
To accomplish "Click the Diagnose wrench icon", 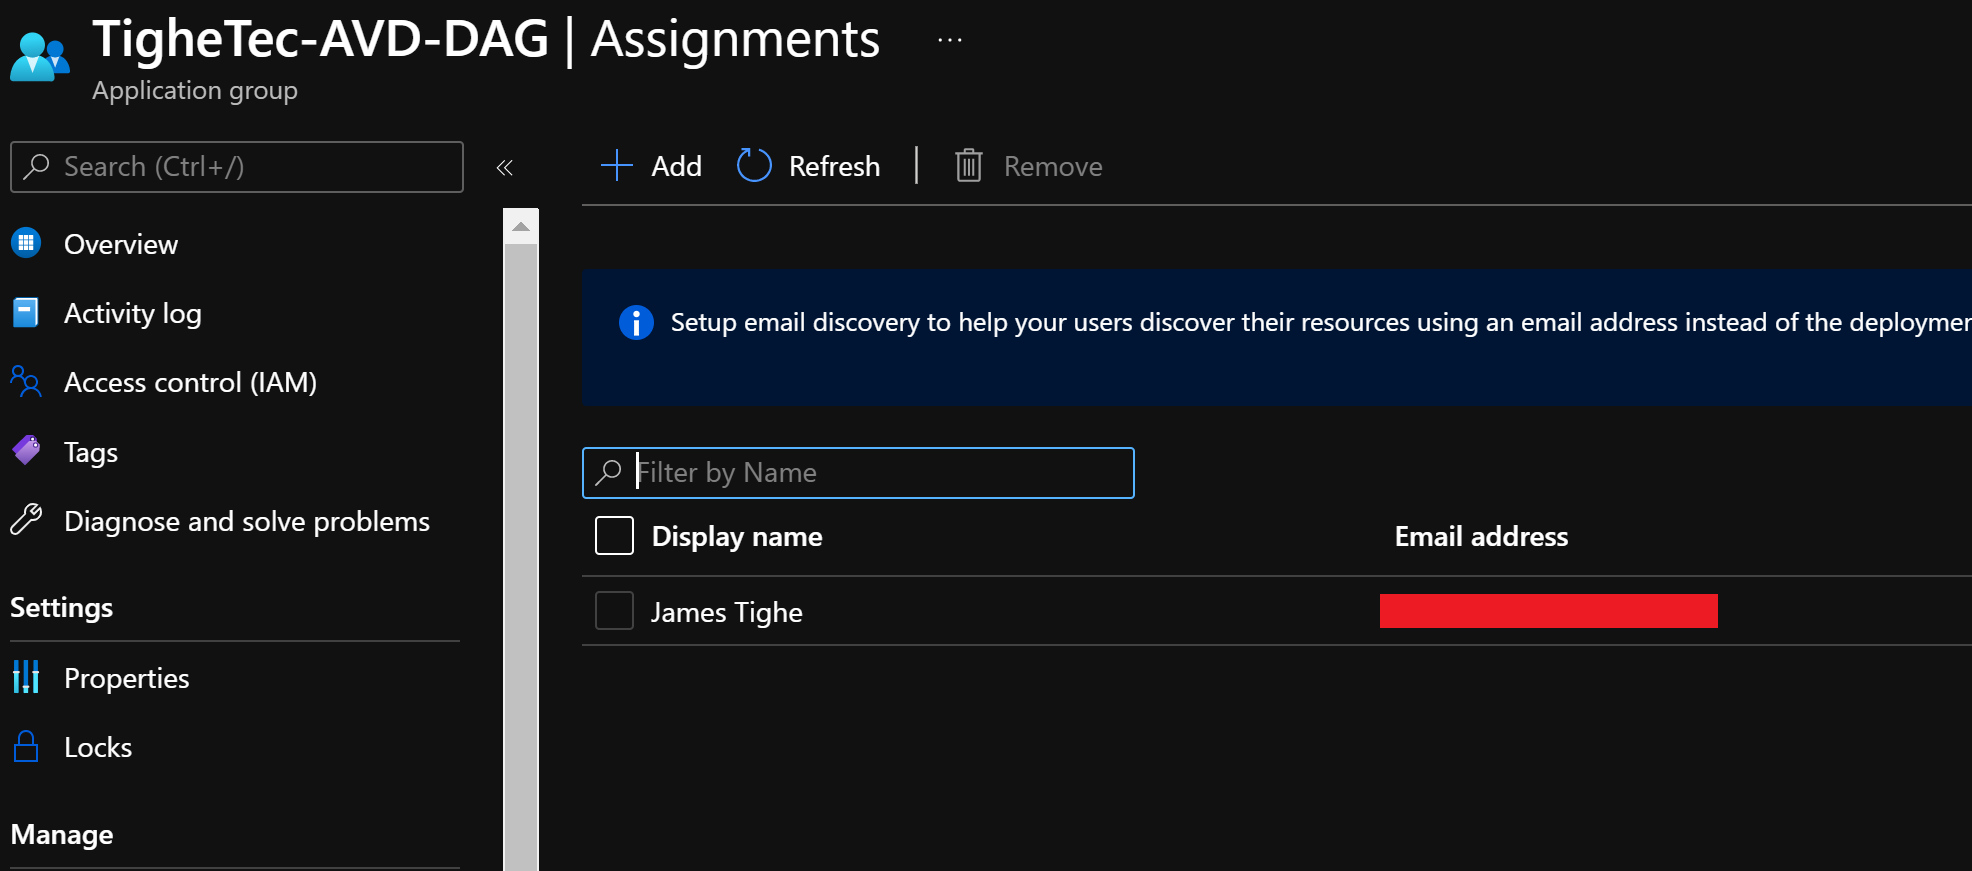I will (26, 520).
